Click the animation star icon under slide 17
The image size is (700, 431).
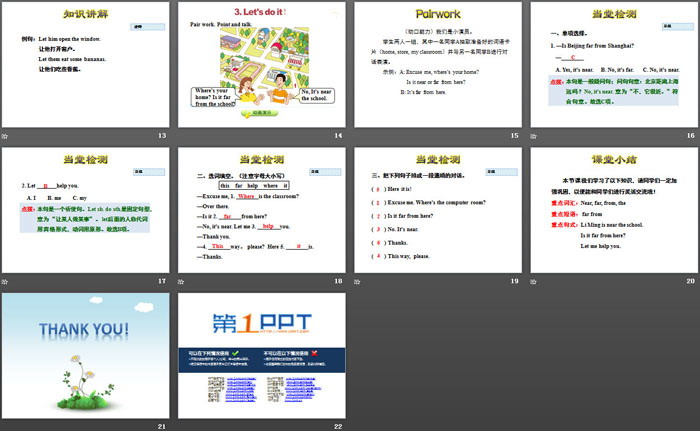coord(5,282)
